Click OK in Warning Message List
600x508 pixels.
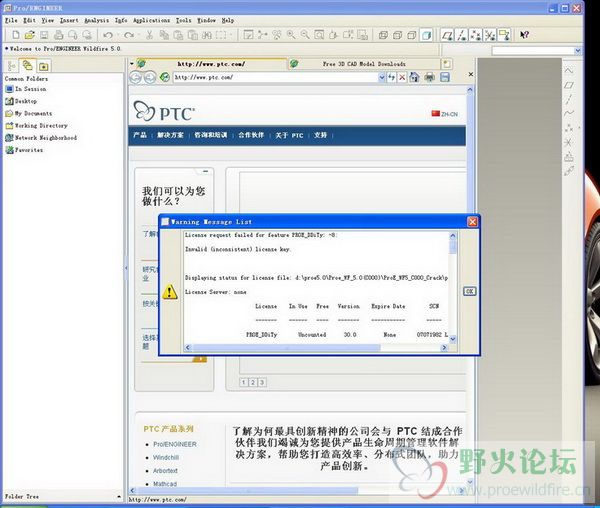point(470,291)
